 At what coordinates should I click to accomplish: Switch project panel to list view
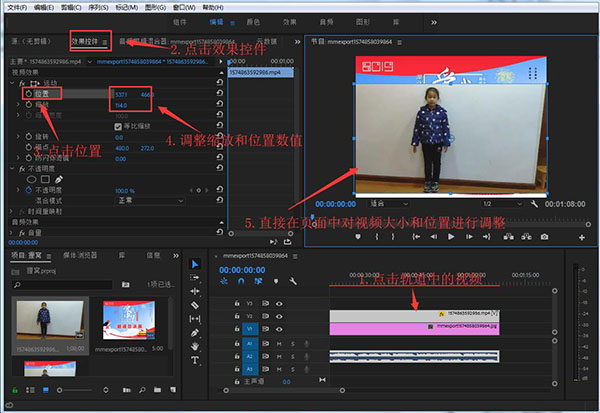click(30, 390)
